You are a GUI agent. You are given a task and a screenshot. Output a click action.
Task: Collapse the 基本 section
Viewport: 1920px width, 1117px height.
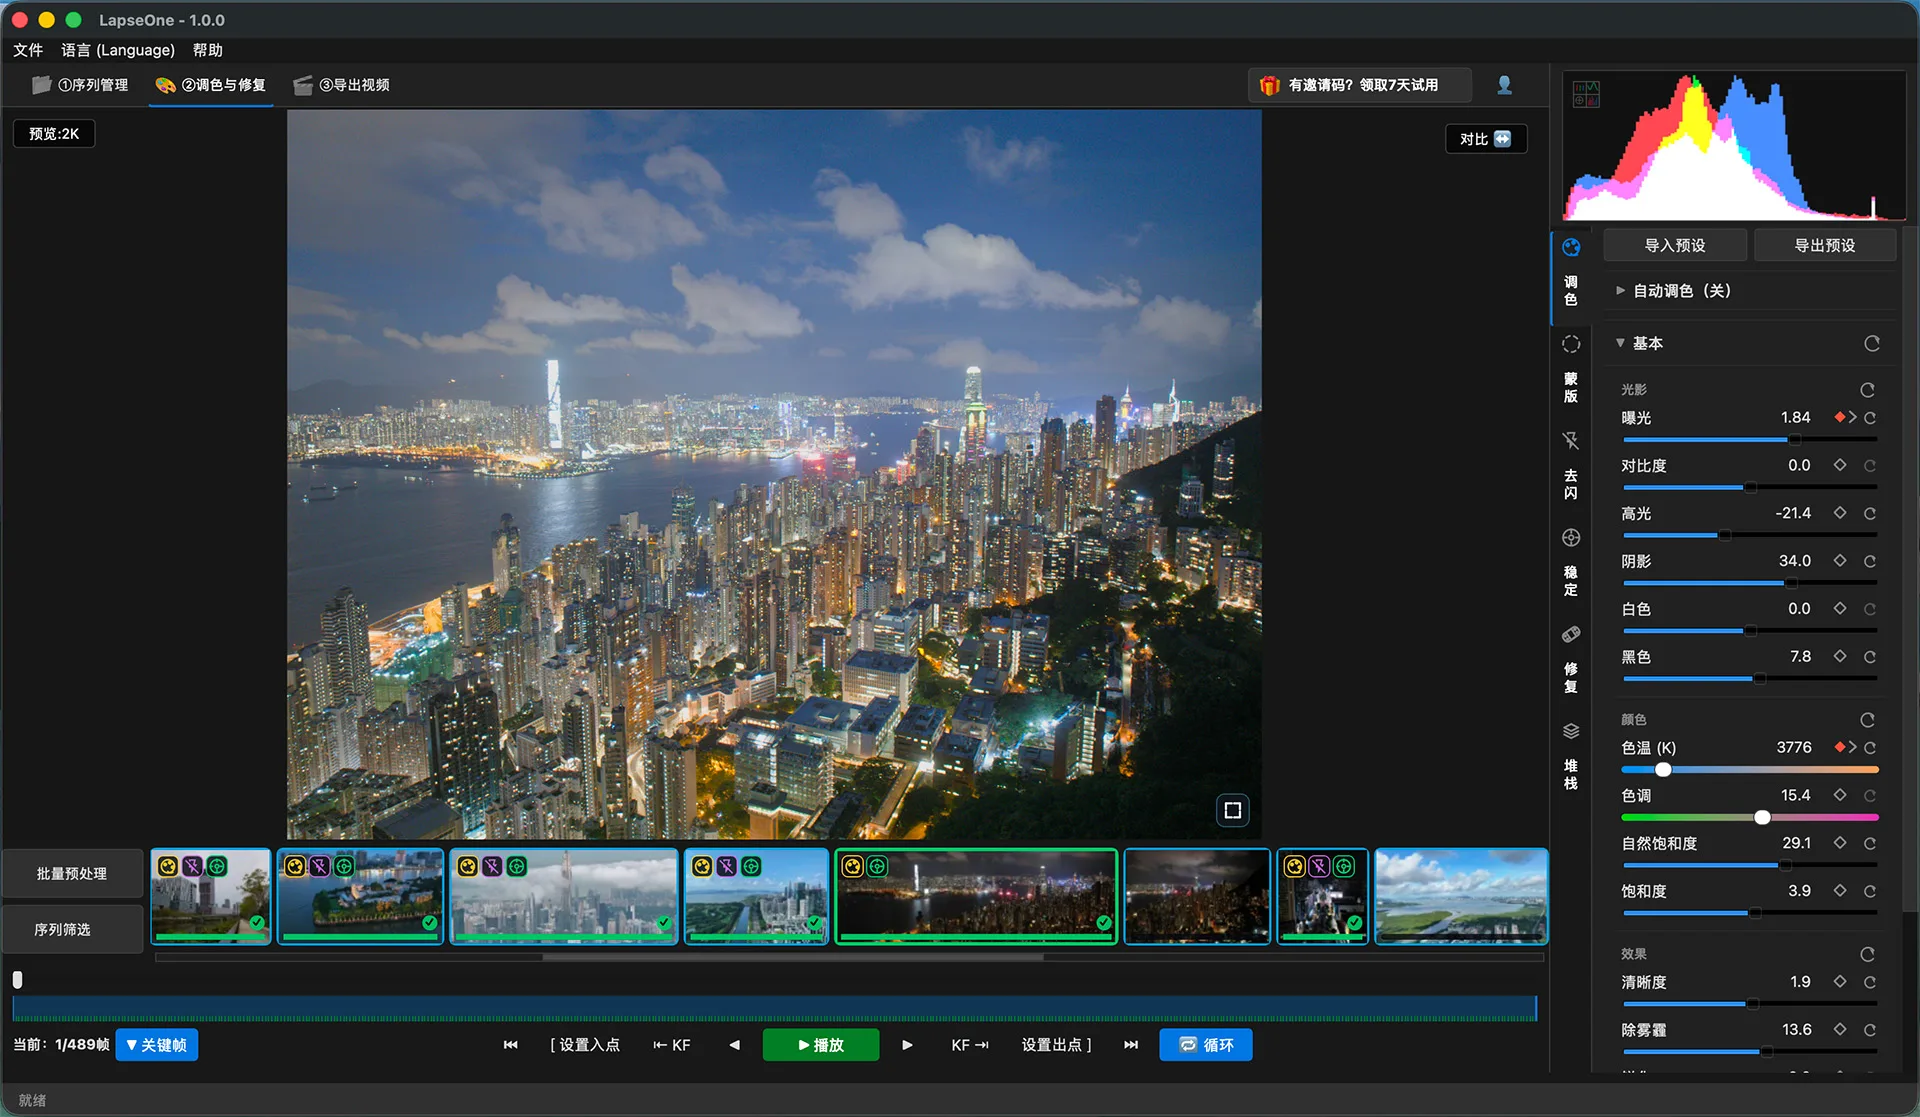[1620, 343]
